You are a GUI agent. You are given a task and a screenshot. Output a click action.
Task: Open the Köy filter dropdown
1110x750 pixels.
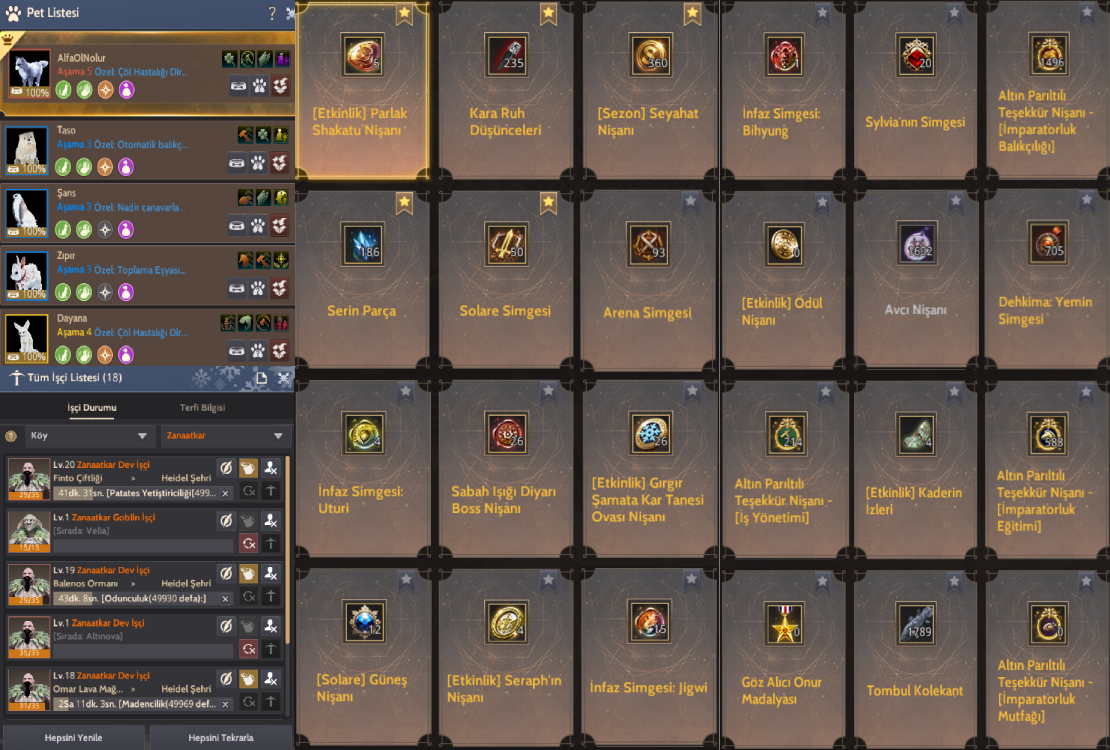89,436
